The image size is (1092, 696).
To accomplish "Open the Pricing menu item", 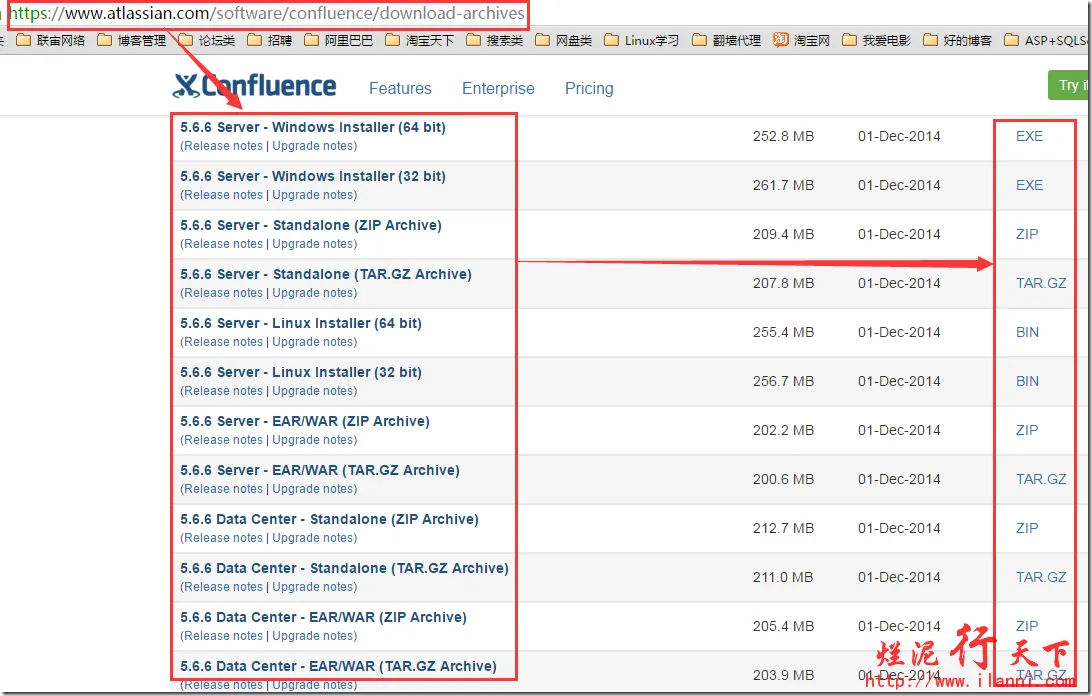I will click(x=588, y=88).
